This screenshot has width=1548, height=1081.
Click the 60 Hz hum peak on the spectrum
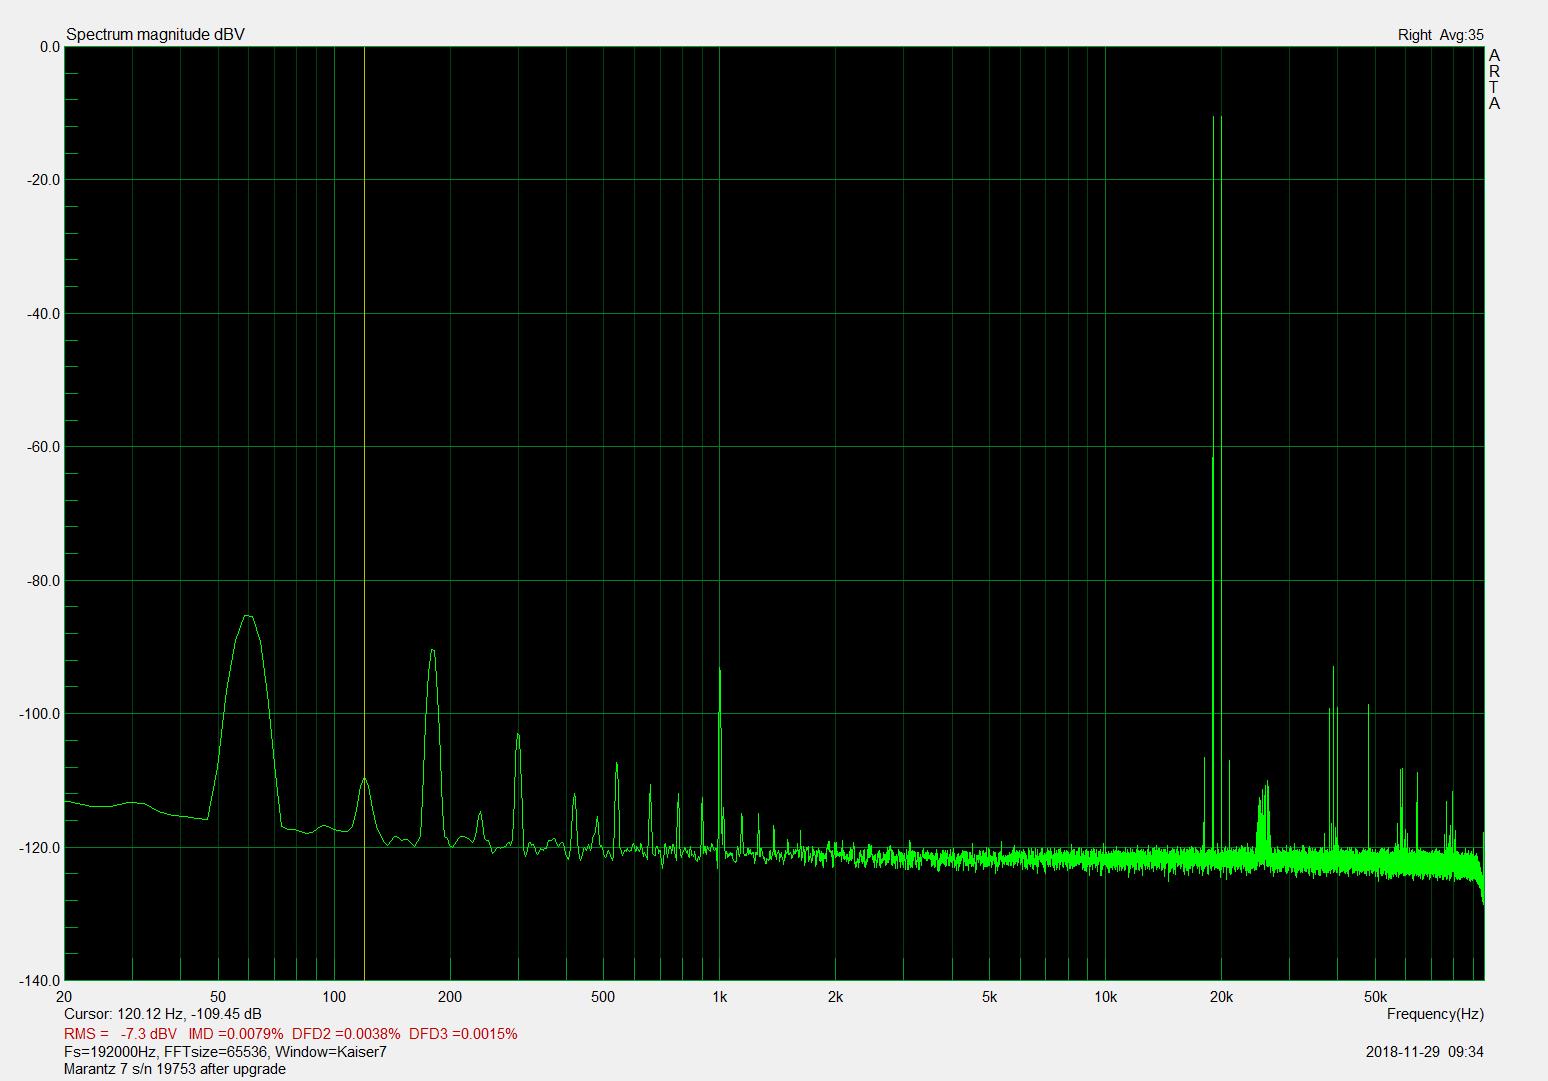pyautogui.click(x=248, y=616)
